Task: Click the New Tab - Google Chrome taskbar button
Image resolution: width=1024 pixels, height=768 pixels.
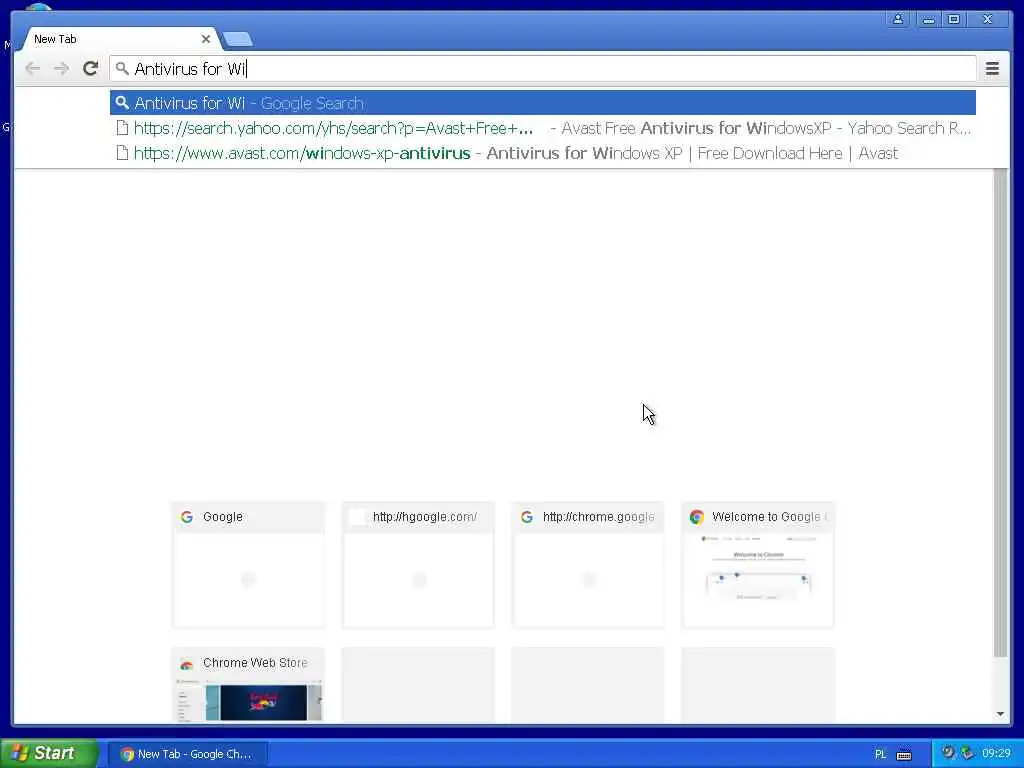Action: pyautogui.click(x=187, y=754)
